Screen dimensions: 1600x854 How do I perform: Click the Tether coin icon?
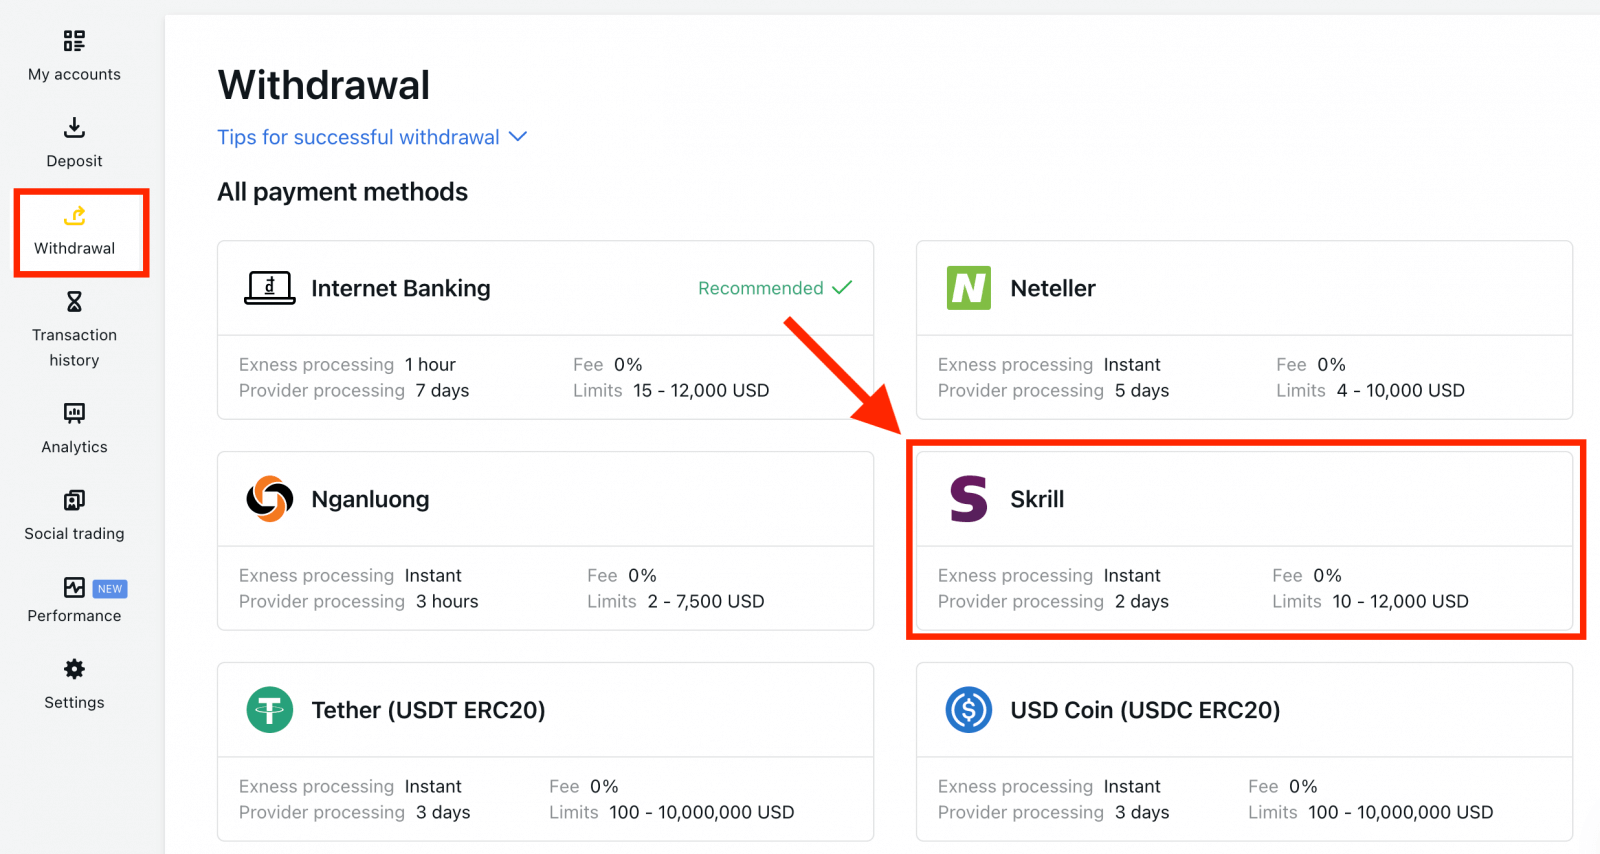268,710
